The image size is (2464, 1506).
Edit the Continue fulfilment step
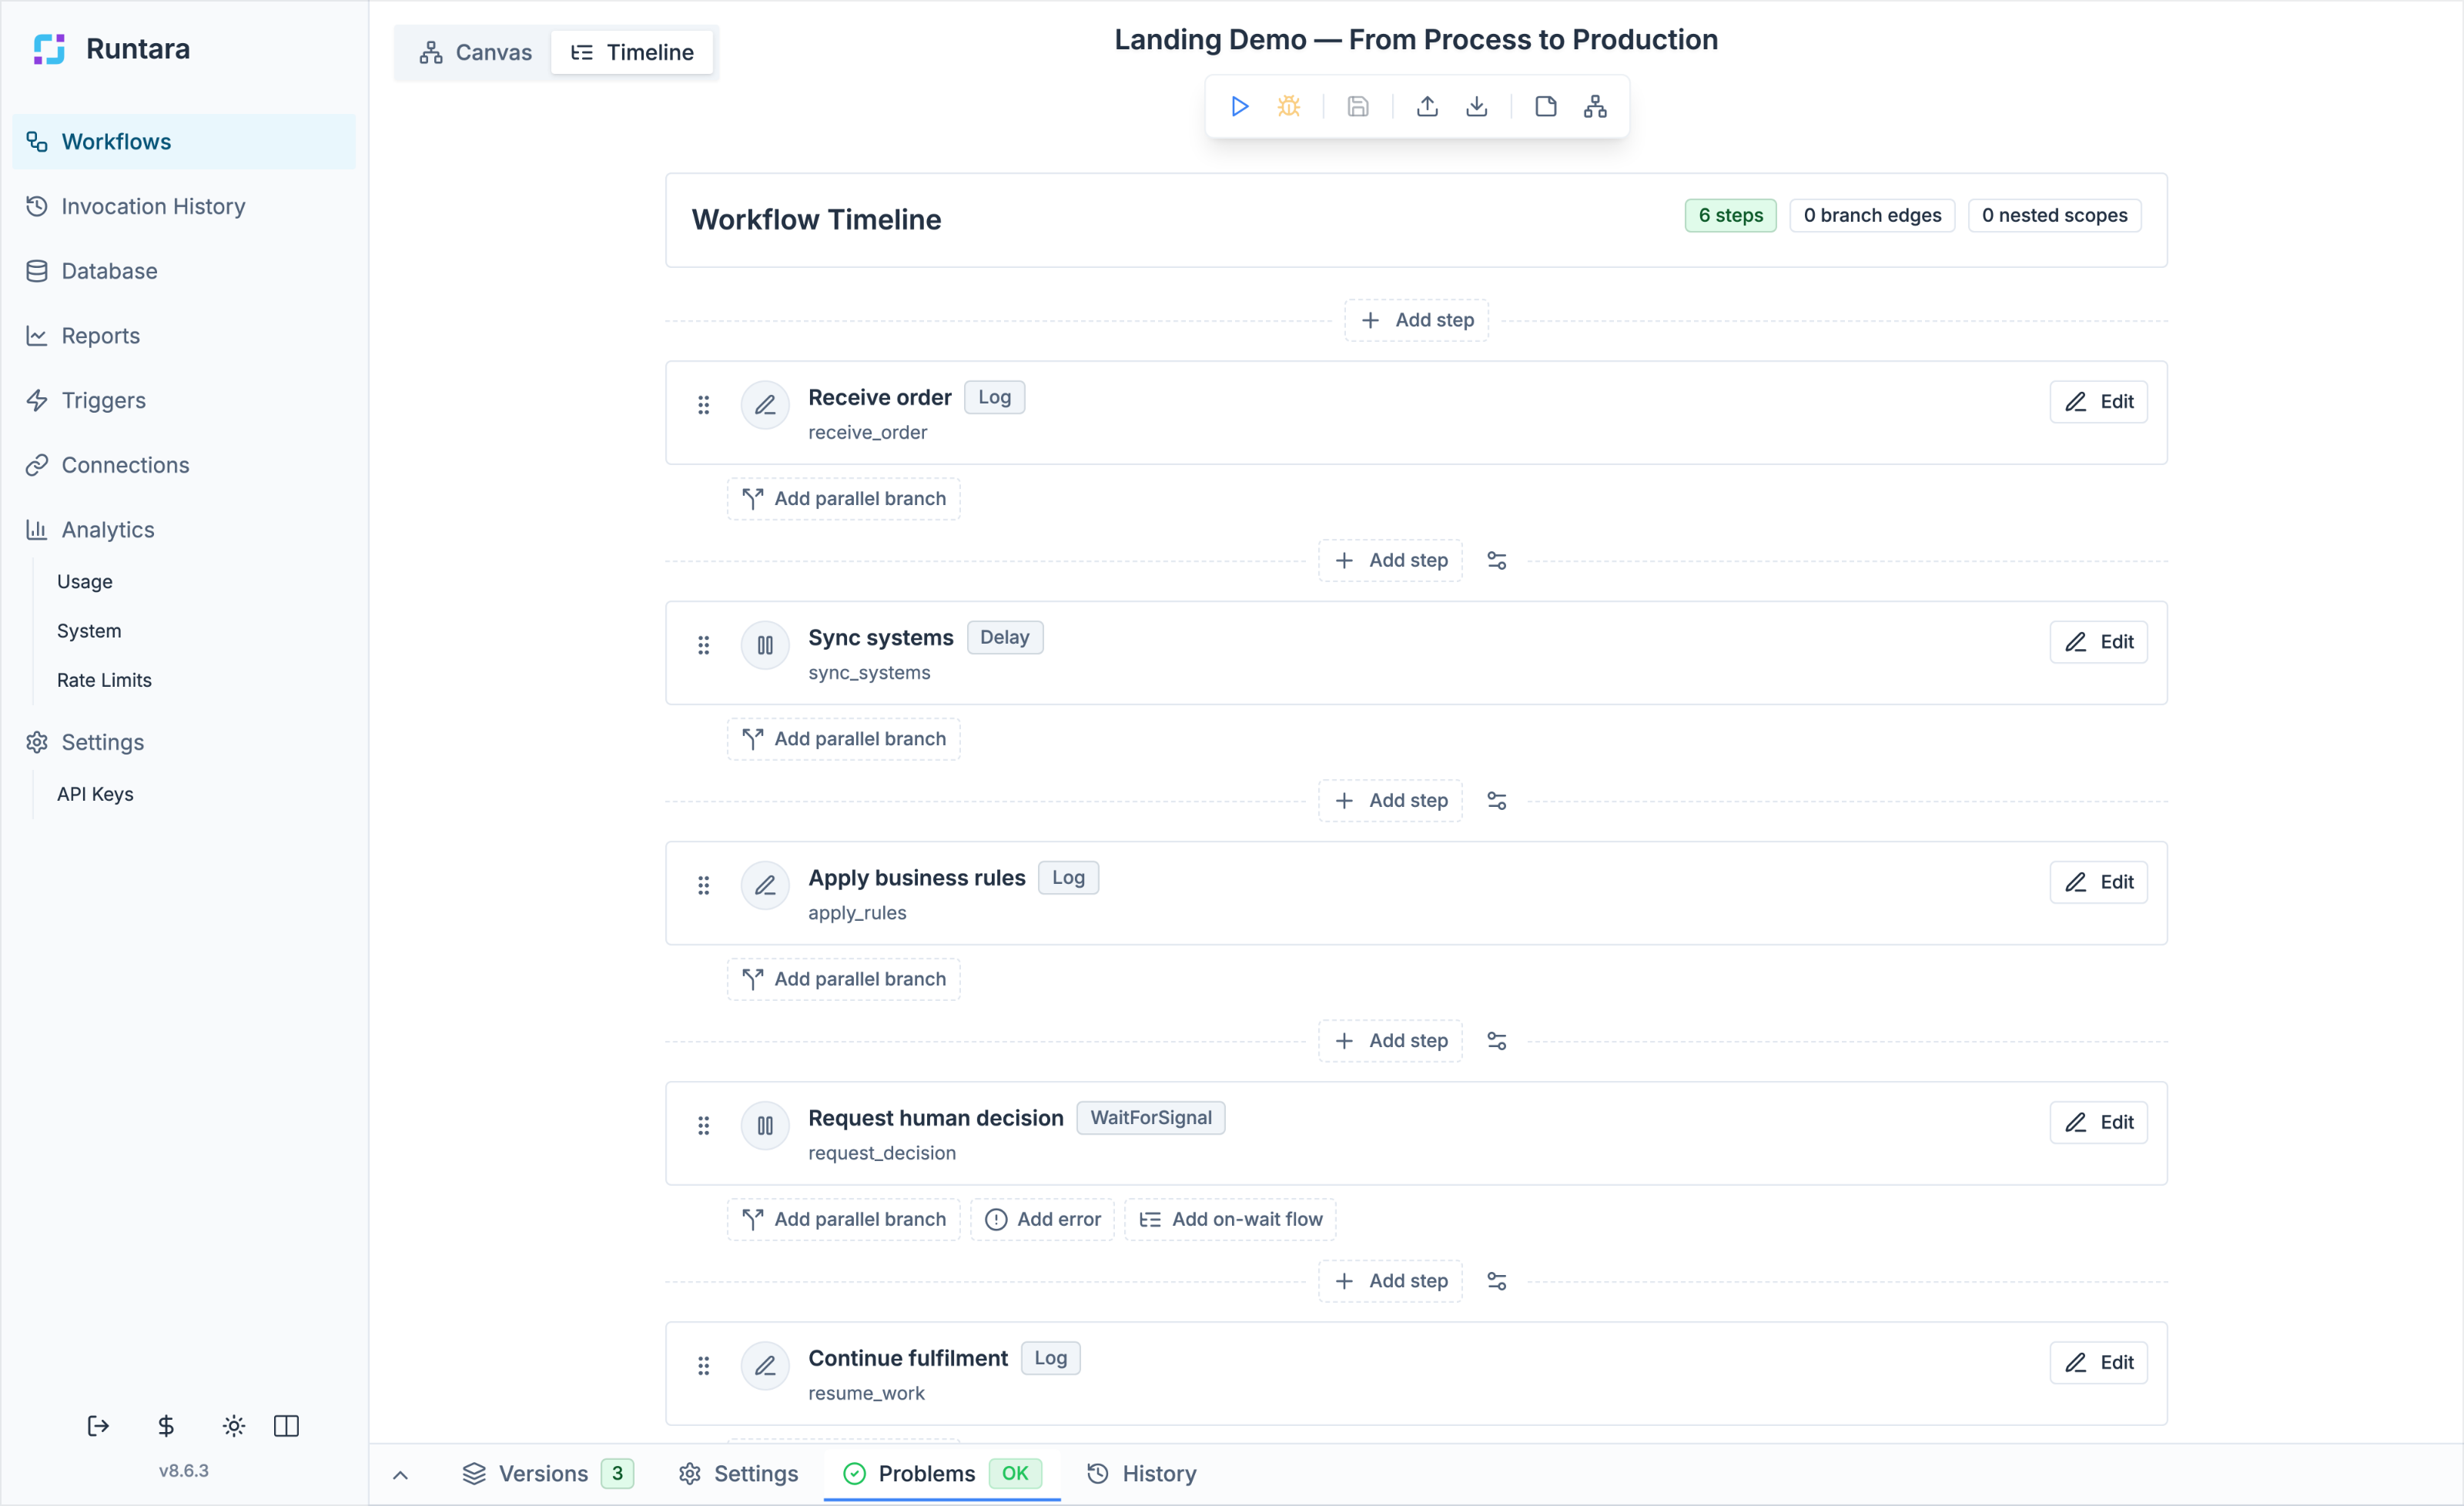2099,1362
